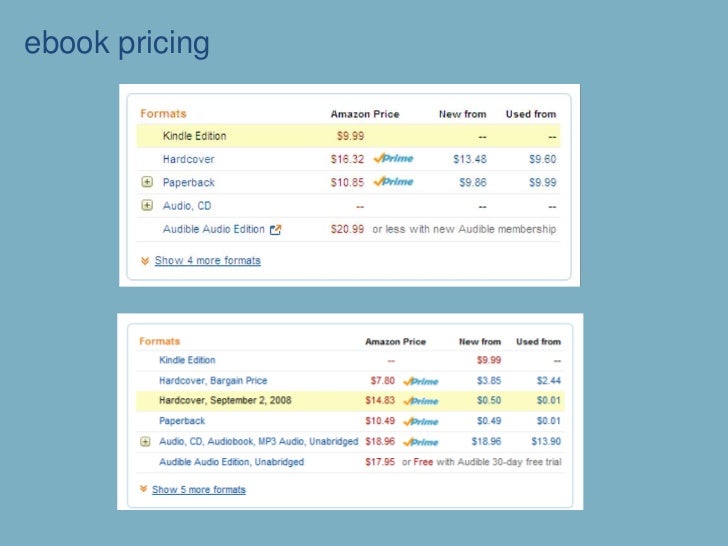Click Paperback used from $9.99 price
Viewport: 728px width, 546px height.
(542, 182)
